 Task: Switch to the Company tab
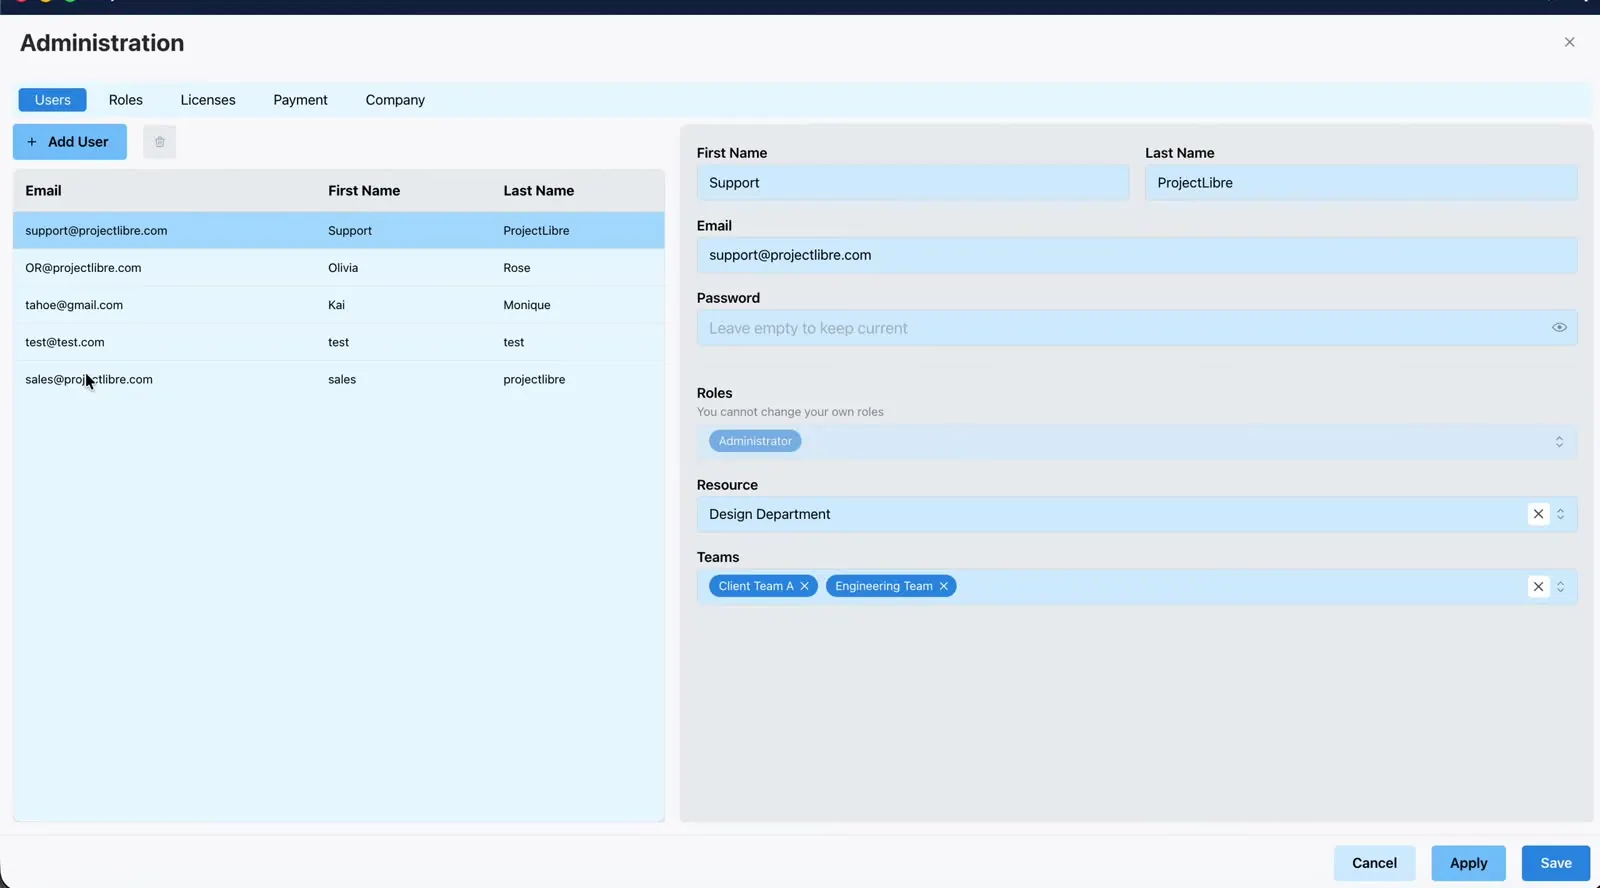tap(395, 100)
